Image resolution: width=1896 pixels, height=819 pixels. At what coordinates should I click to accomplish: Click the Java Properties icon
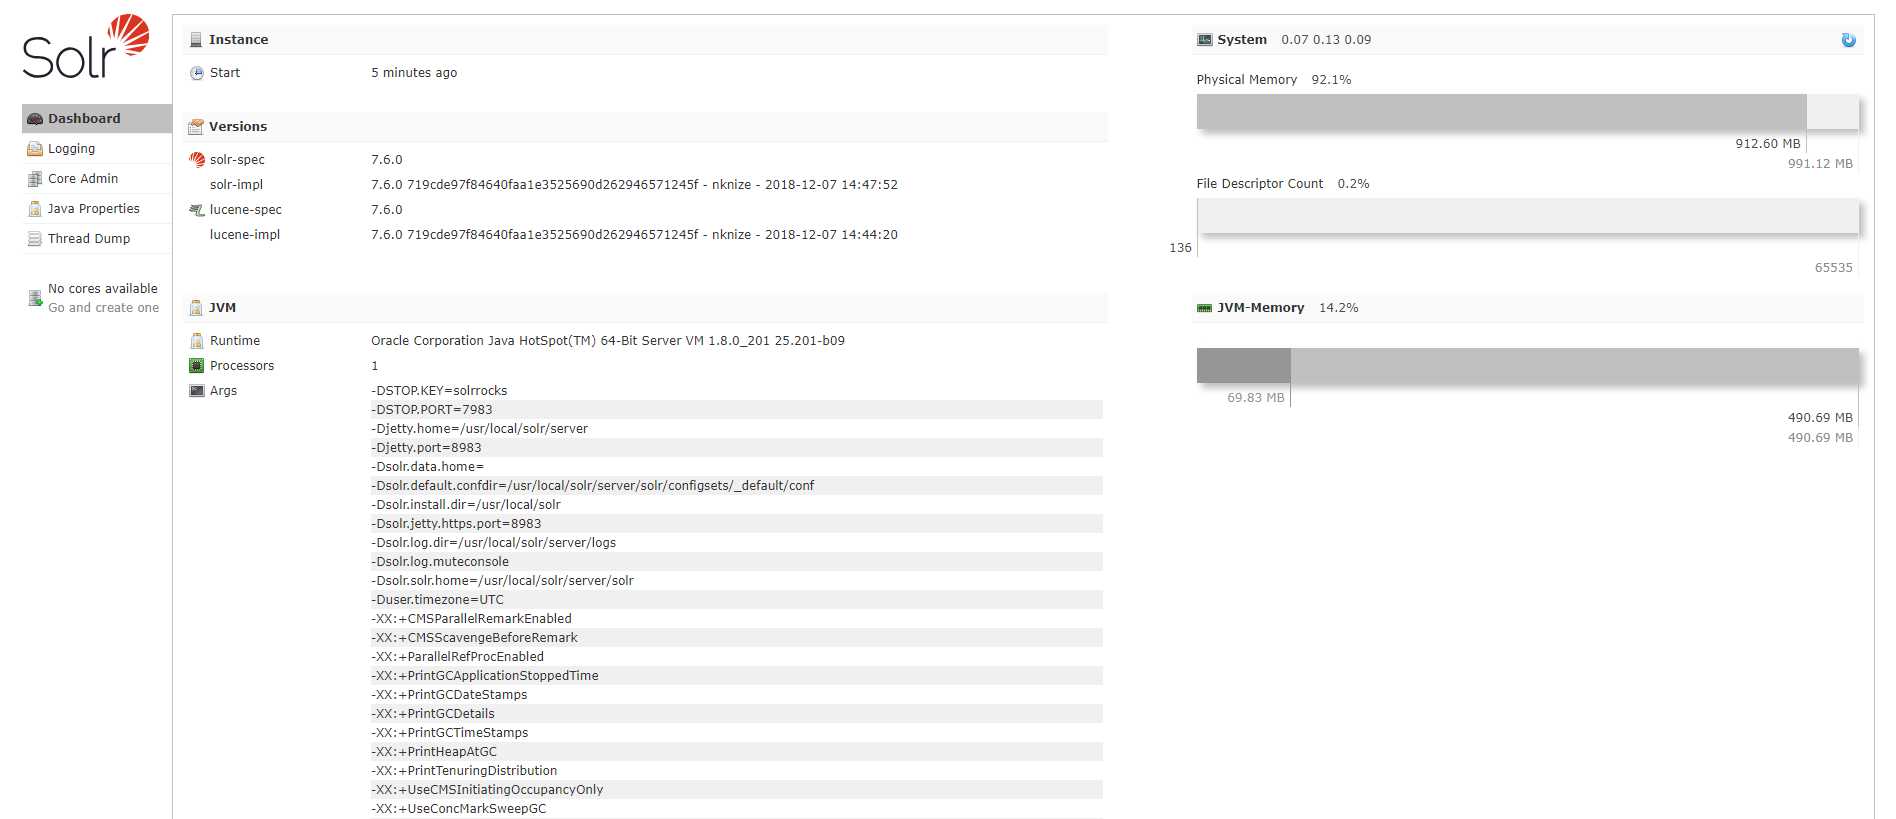tap(35, 209)
